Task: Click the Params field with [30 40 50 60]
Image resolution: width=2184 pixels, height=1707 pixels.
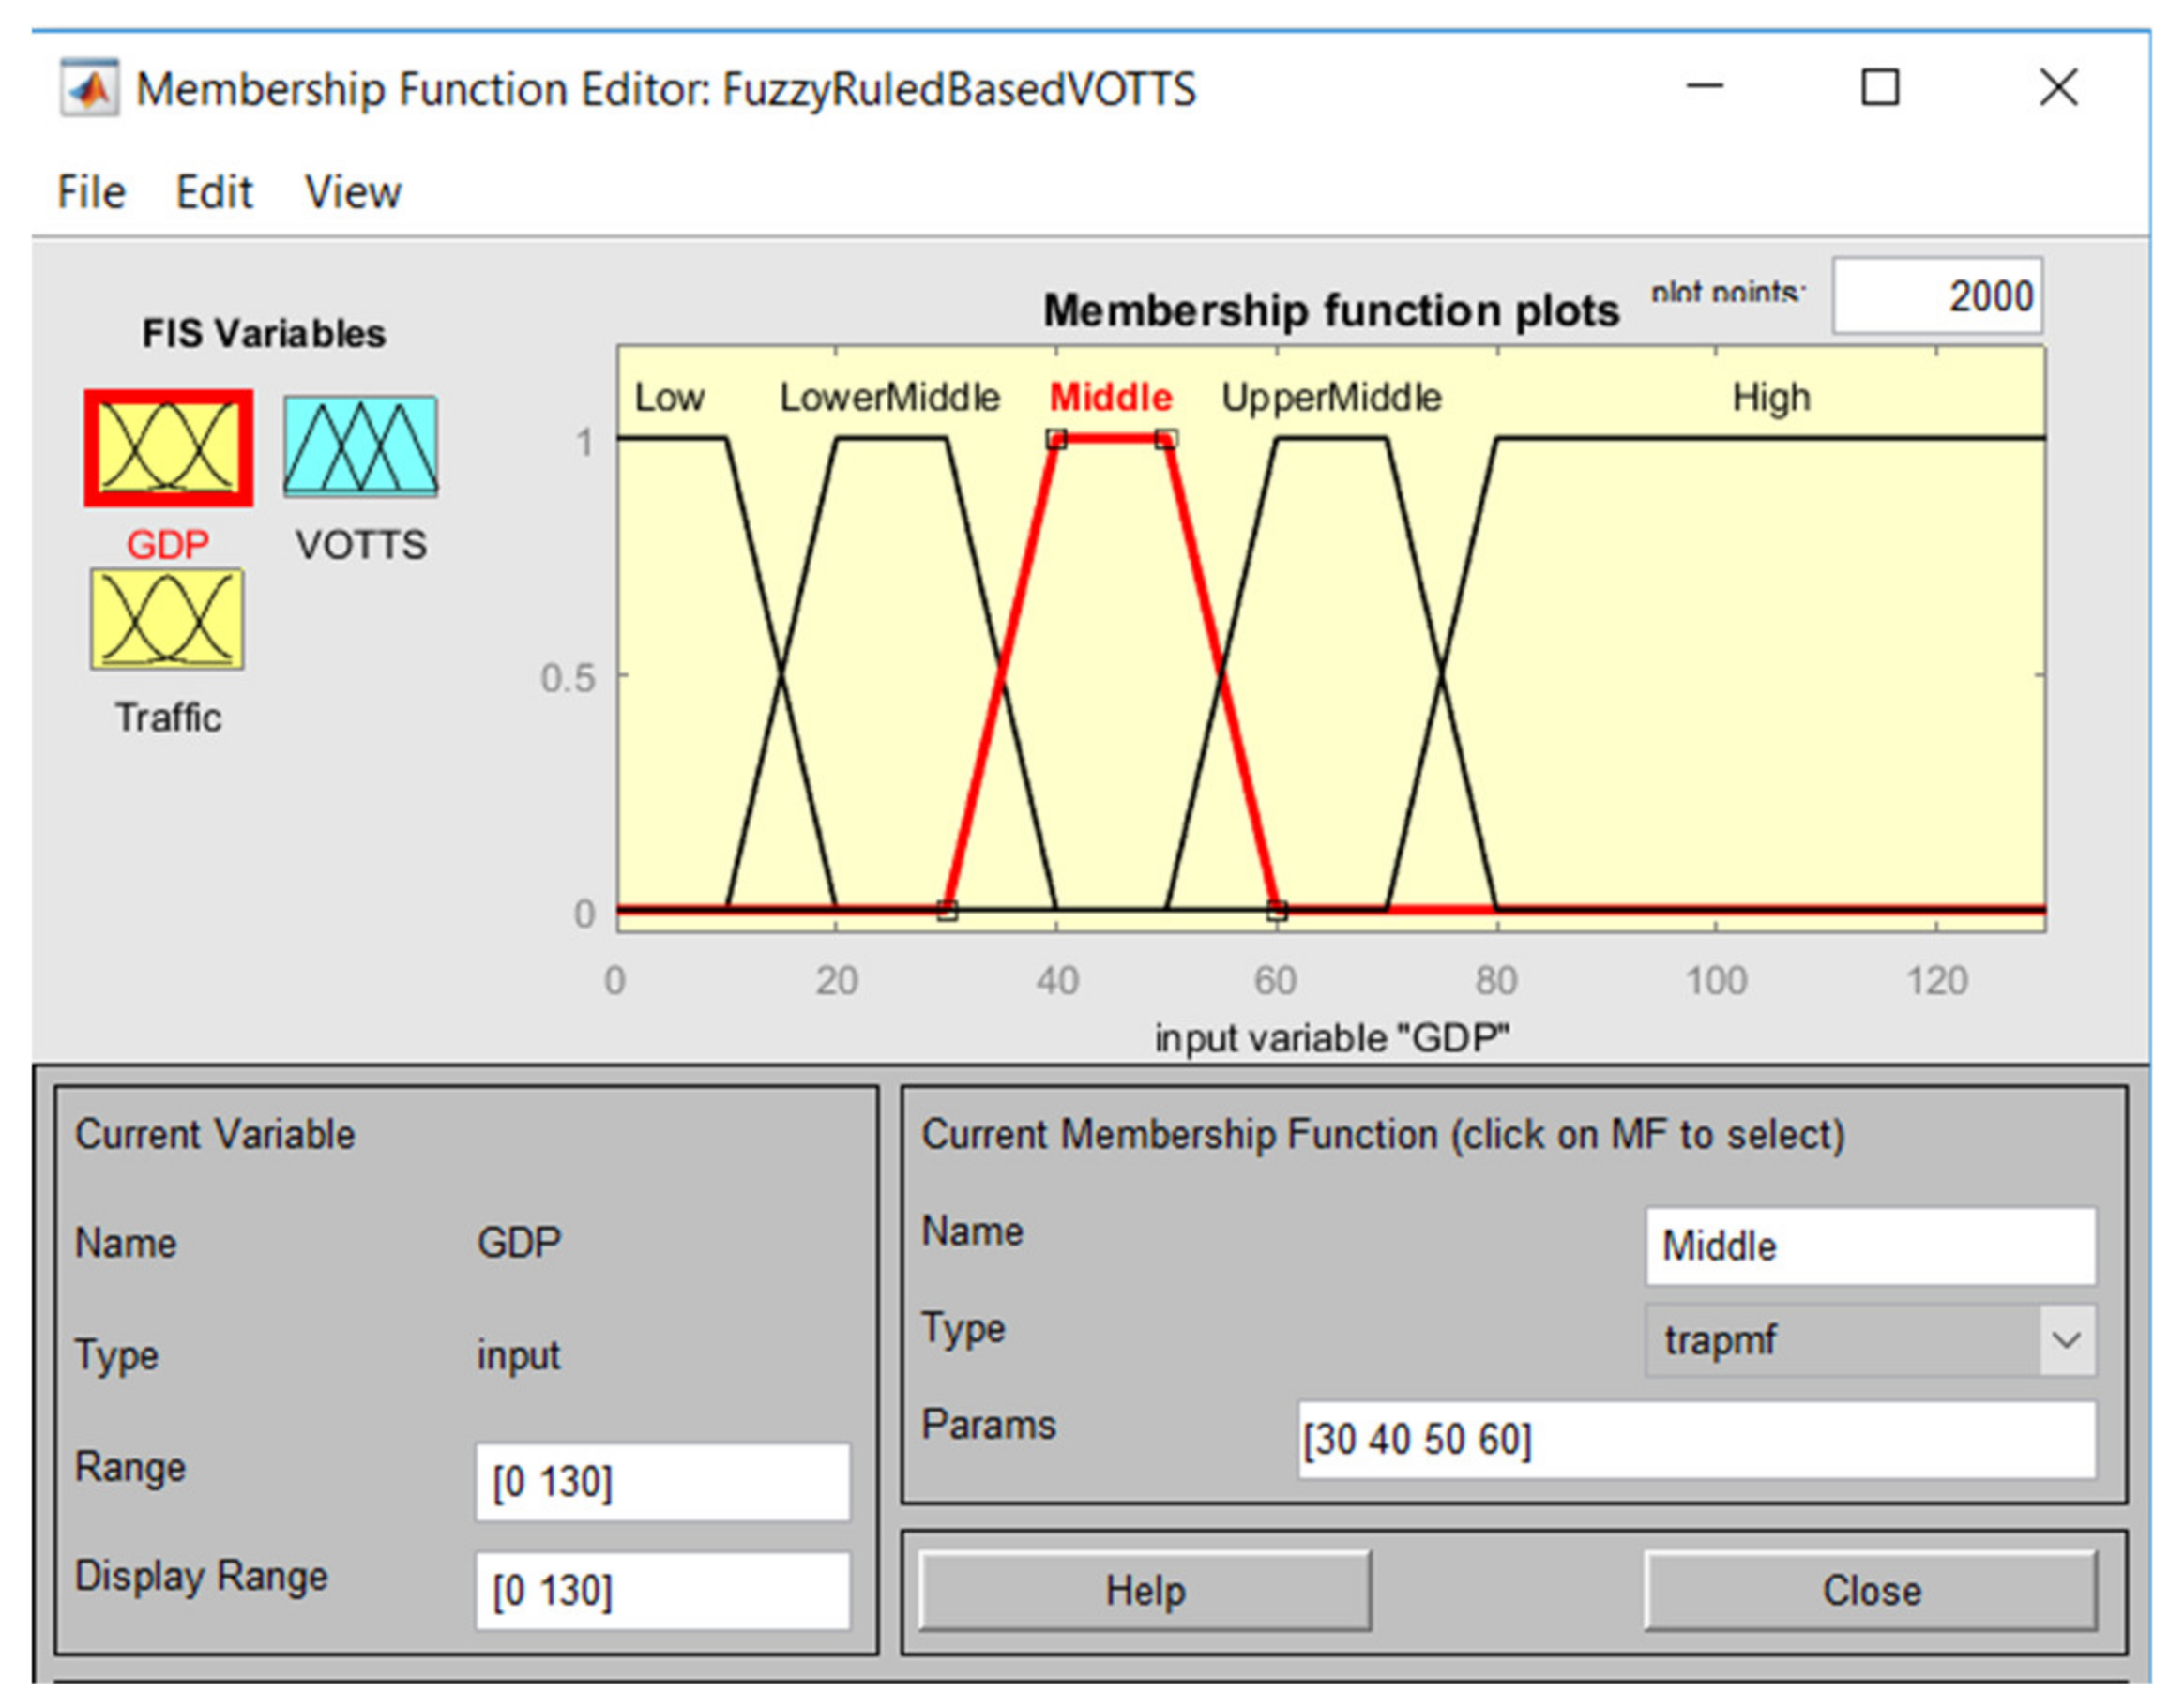Action: 1696,1439
